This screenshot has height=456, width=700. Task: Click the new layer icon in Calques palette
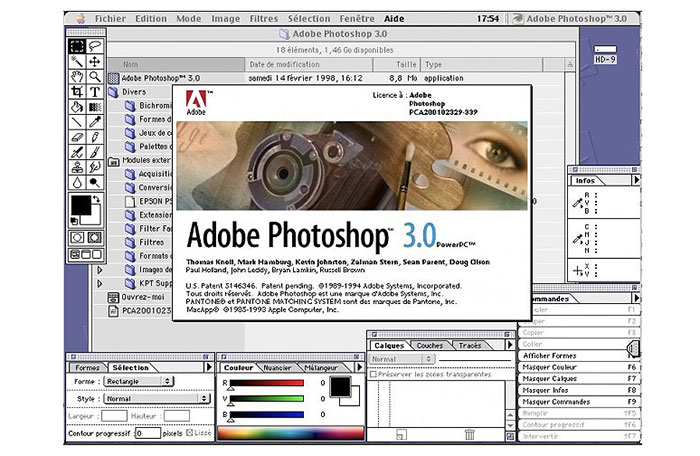pyautogui.click(x=401, y=434)
